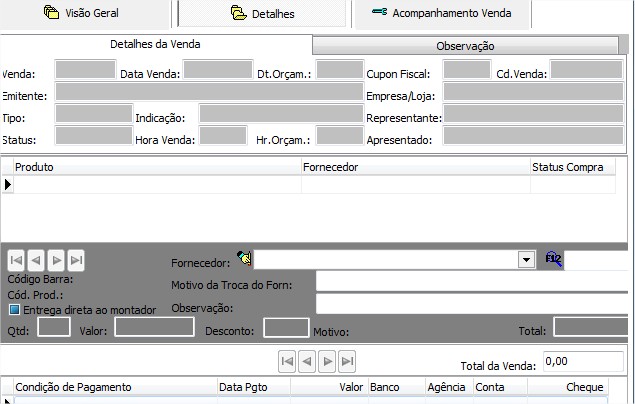Click the F12 binoculars search icon
This screenshot has width=635, height=404.
pyautogui.click(x=554, y=259)
